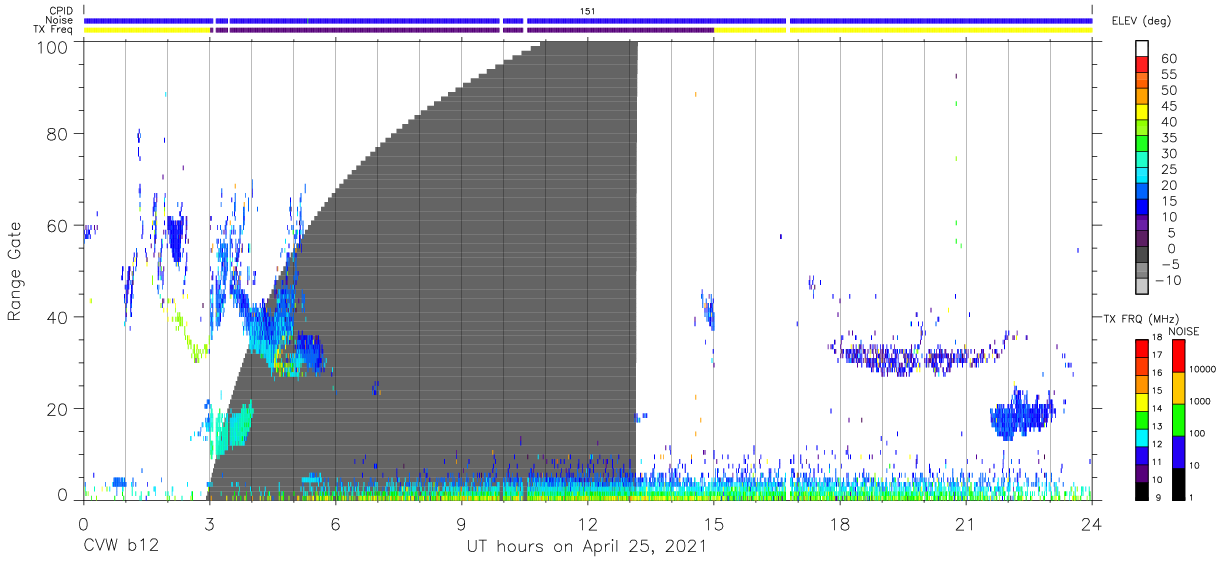Click the 'CVW b12' radar label
Viewport: 1228px width, 567px height.
tap(120, 547)
